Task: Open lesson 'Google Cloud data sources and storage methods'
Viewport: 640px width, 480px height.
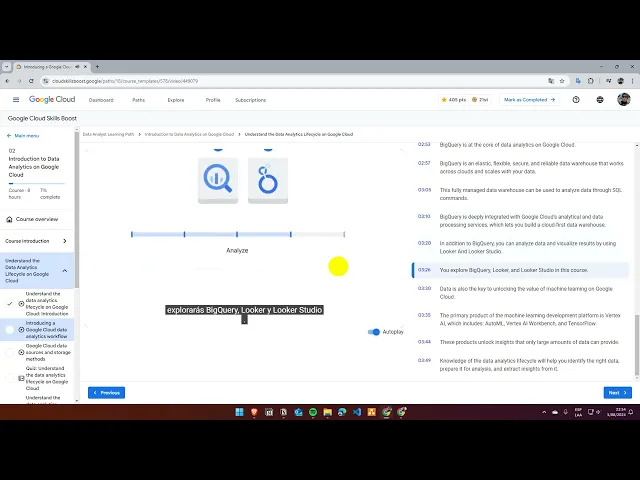Action: click(x=48, y=352)
